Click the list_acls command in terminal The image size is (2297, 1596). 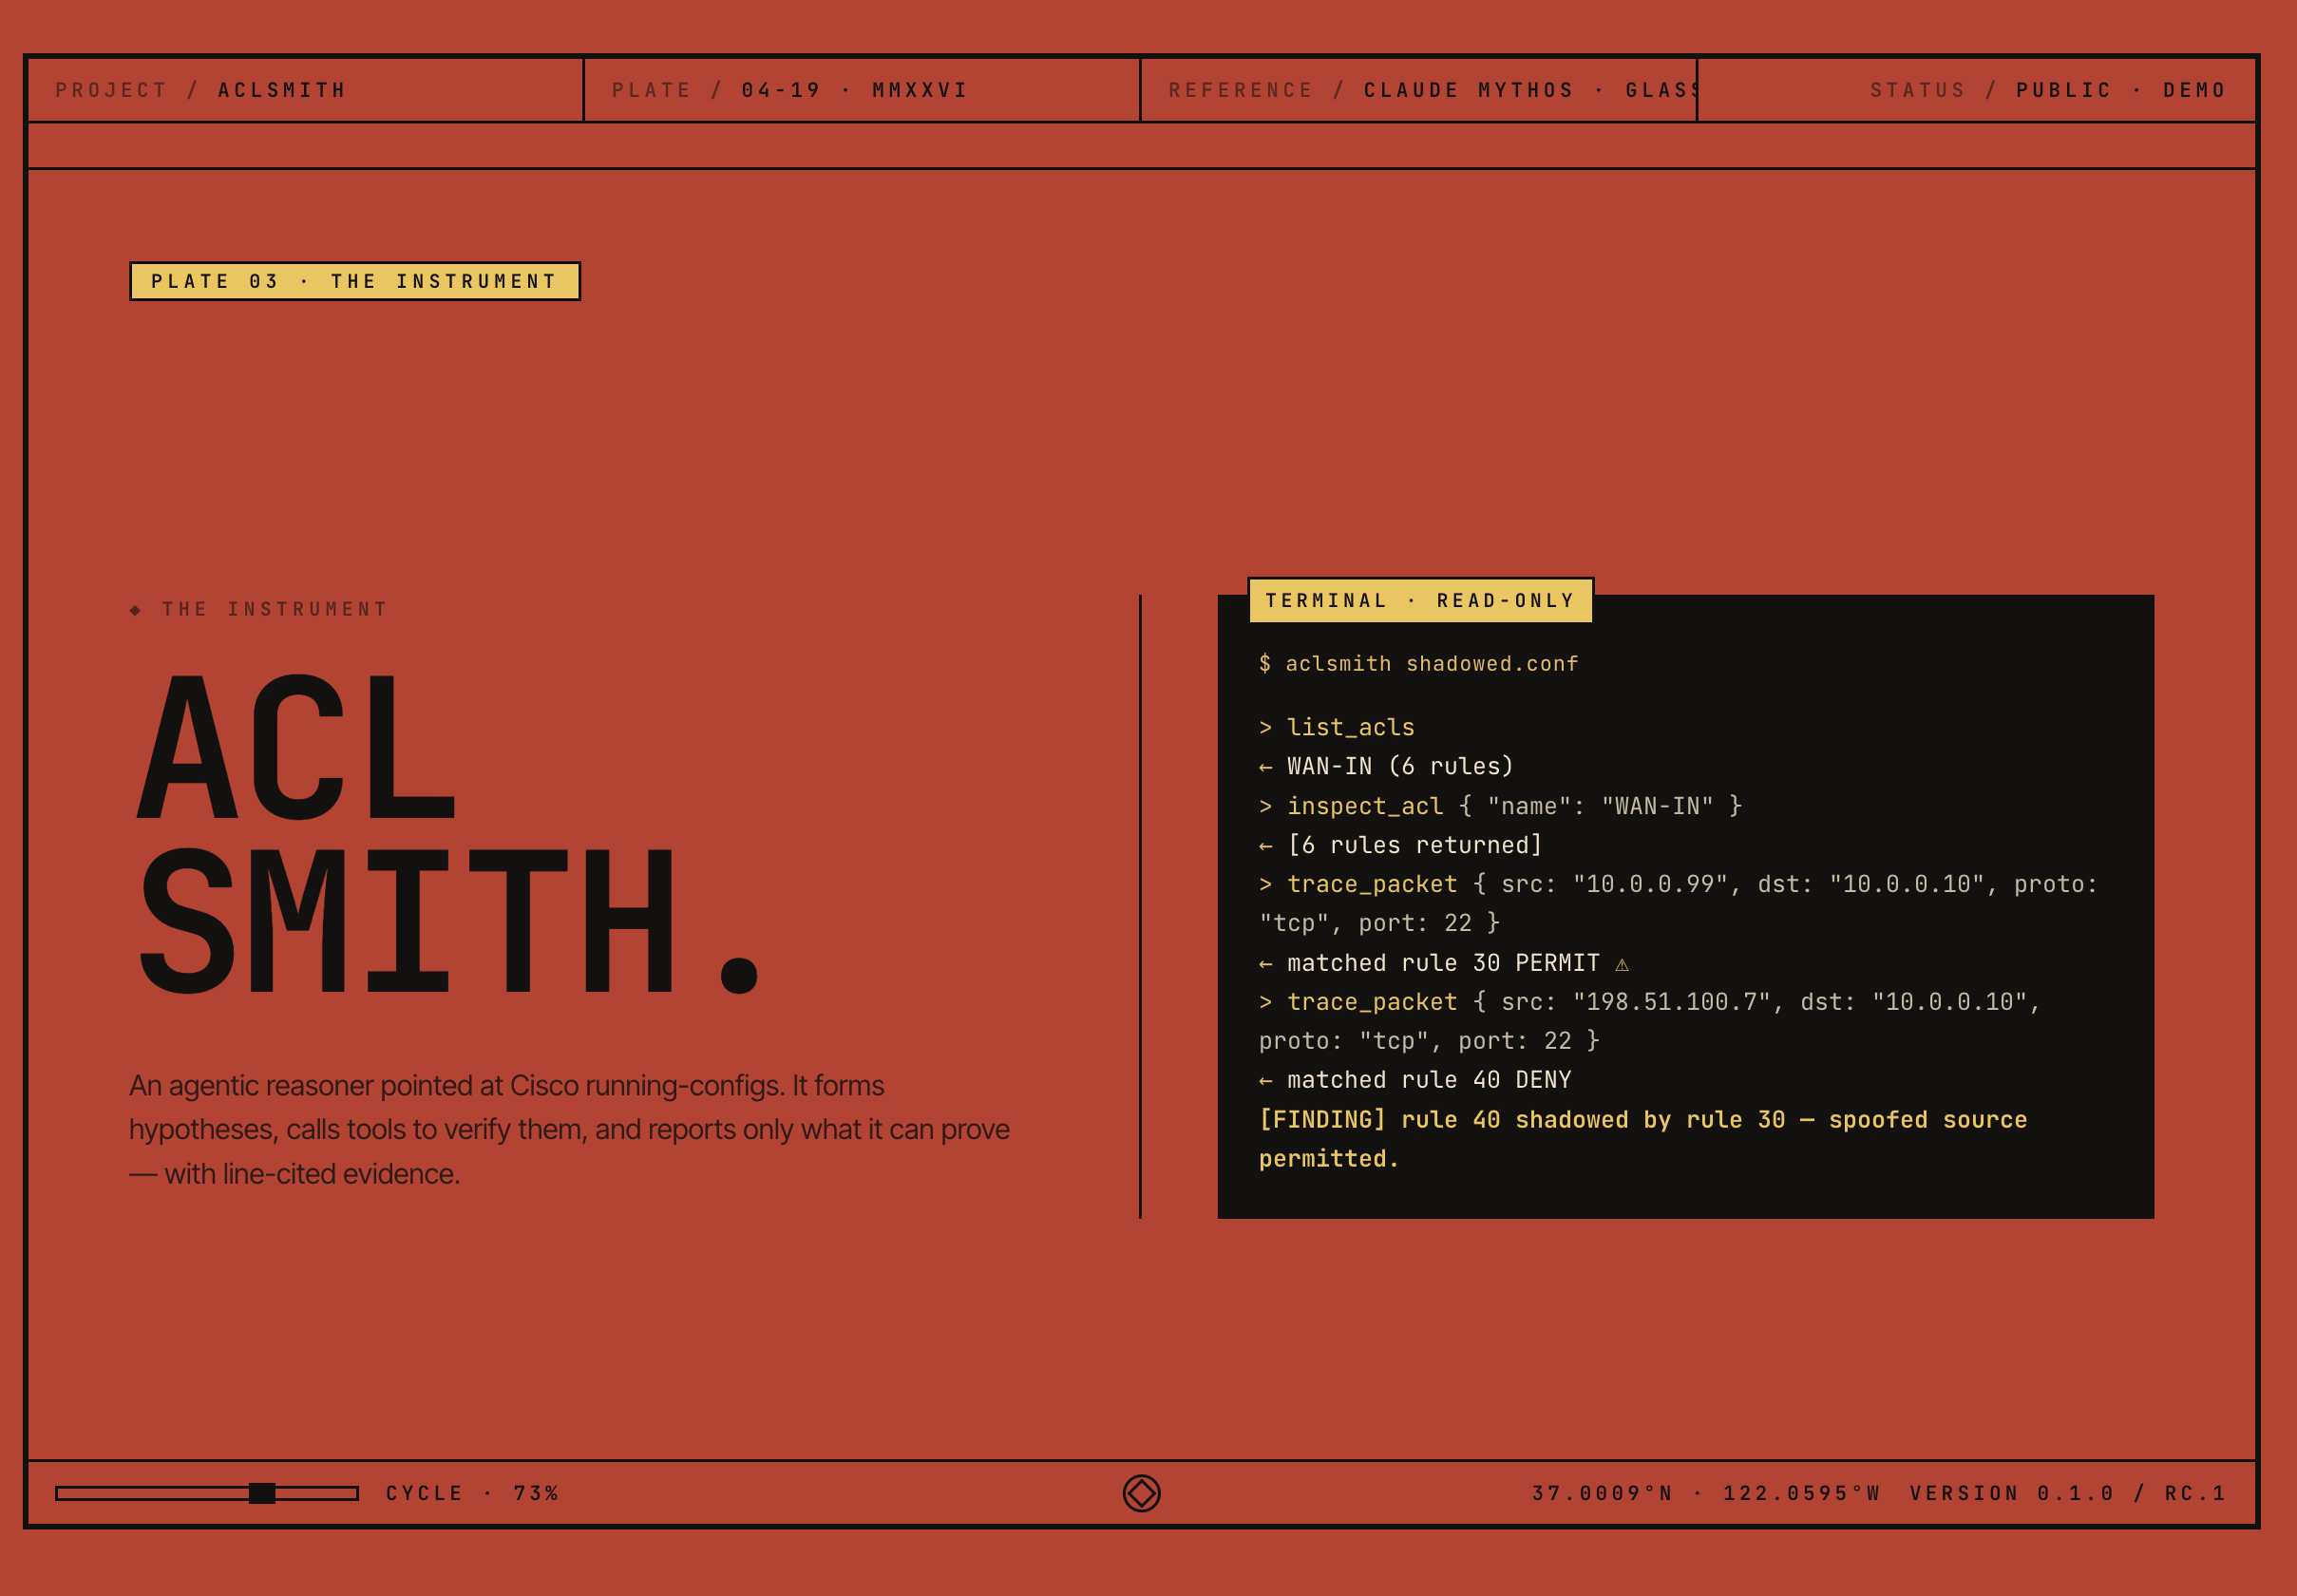click(1349, 727)
